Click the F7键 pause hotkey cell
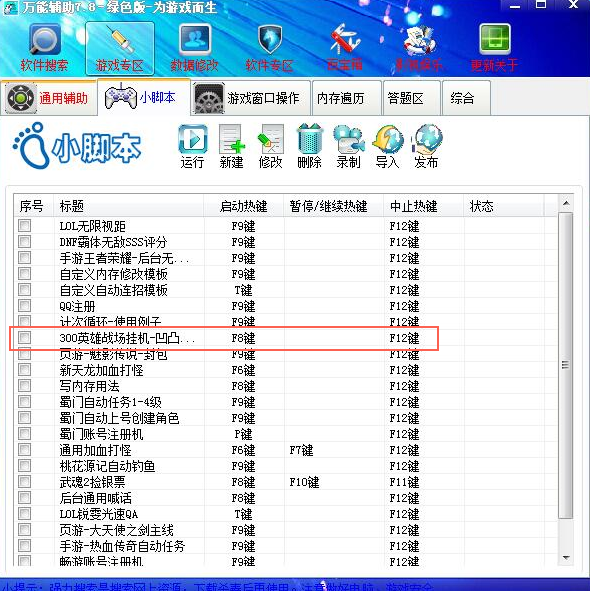Screen dimensions: 590x591 click(301, 450)
